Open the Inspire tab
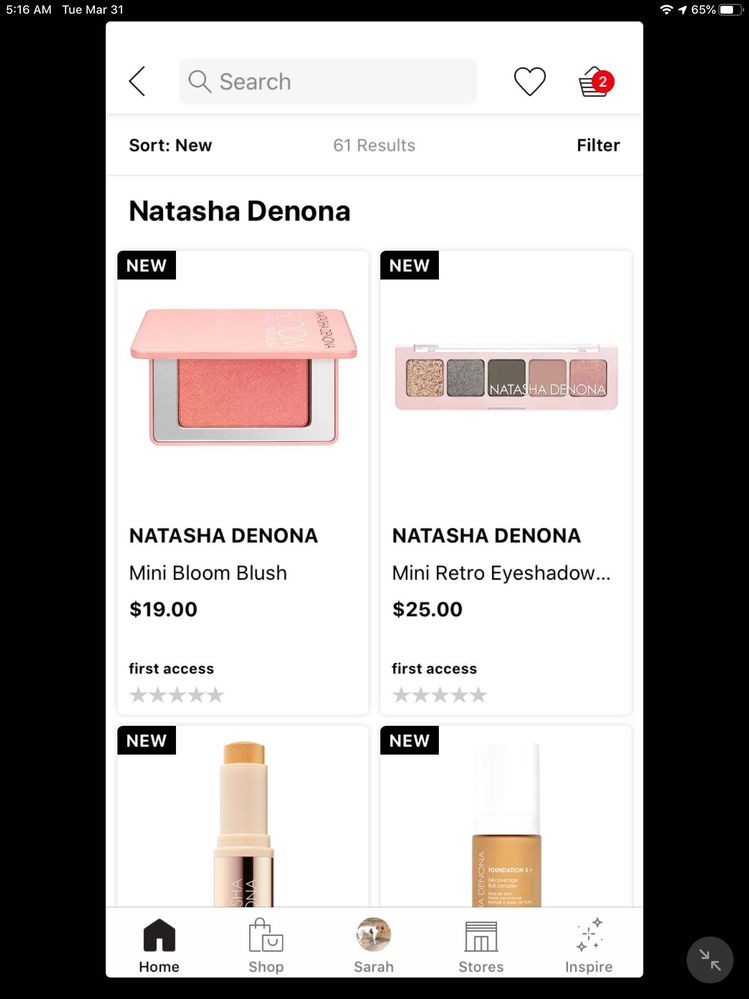 click(589, 946)
